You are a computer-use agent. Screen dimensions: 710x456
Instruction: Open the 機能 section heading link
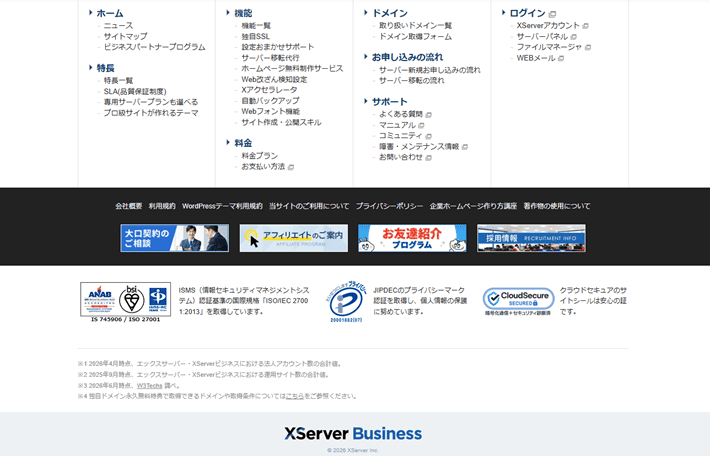(x=243, y=13)
